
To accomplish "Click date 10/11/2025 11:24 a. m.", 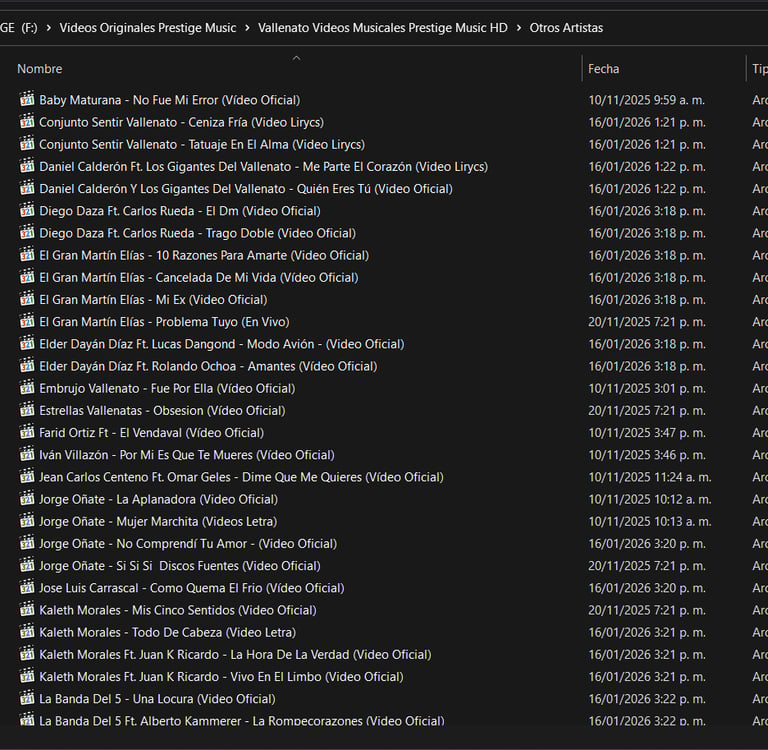I will tap(650, 477).
